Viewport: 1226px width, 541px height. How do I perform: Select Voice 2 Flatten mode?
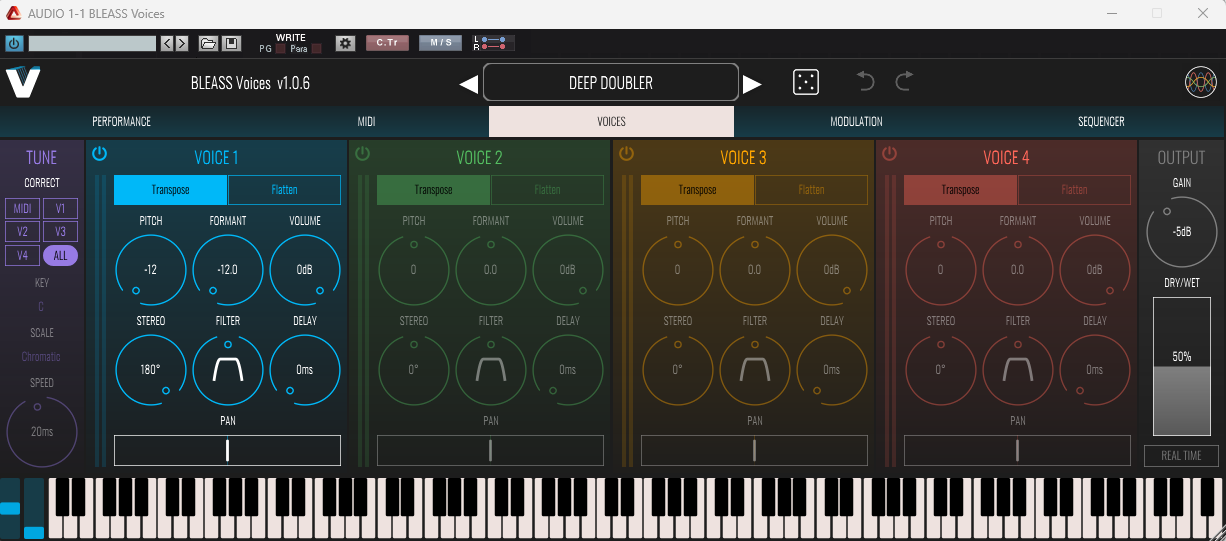click(x=547, y=190)
